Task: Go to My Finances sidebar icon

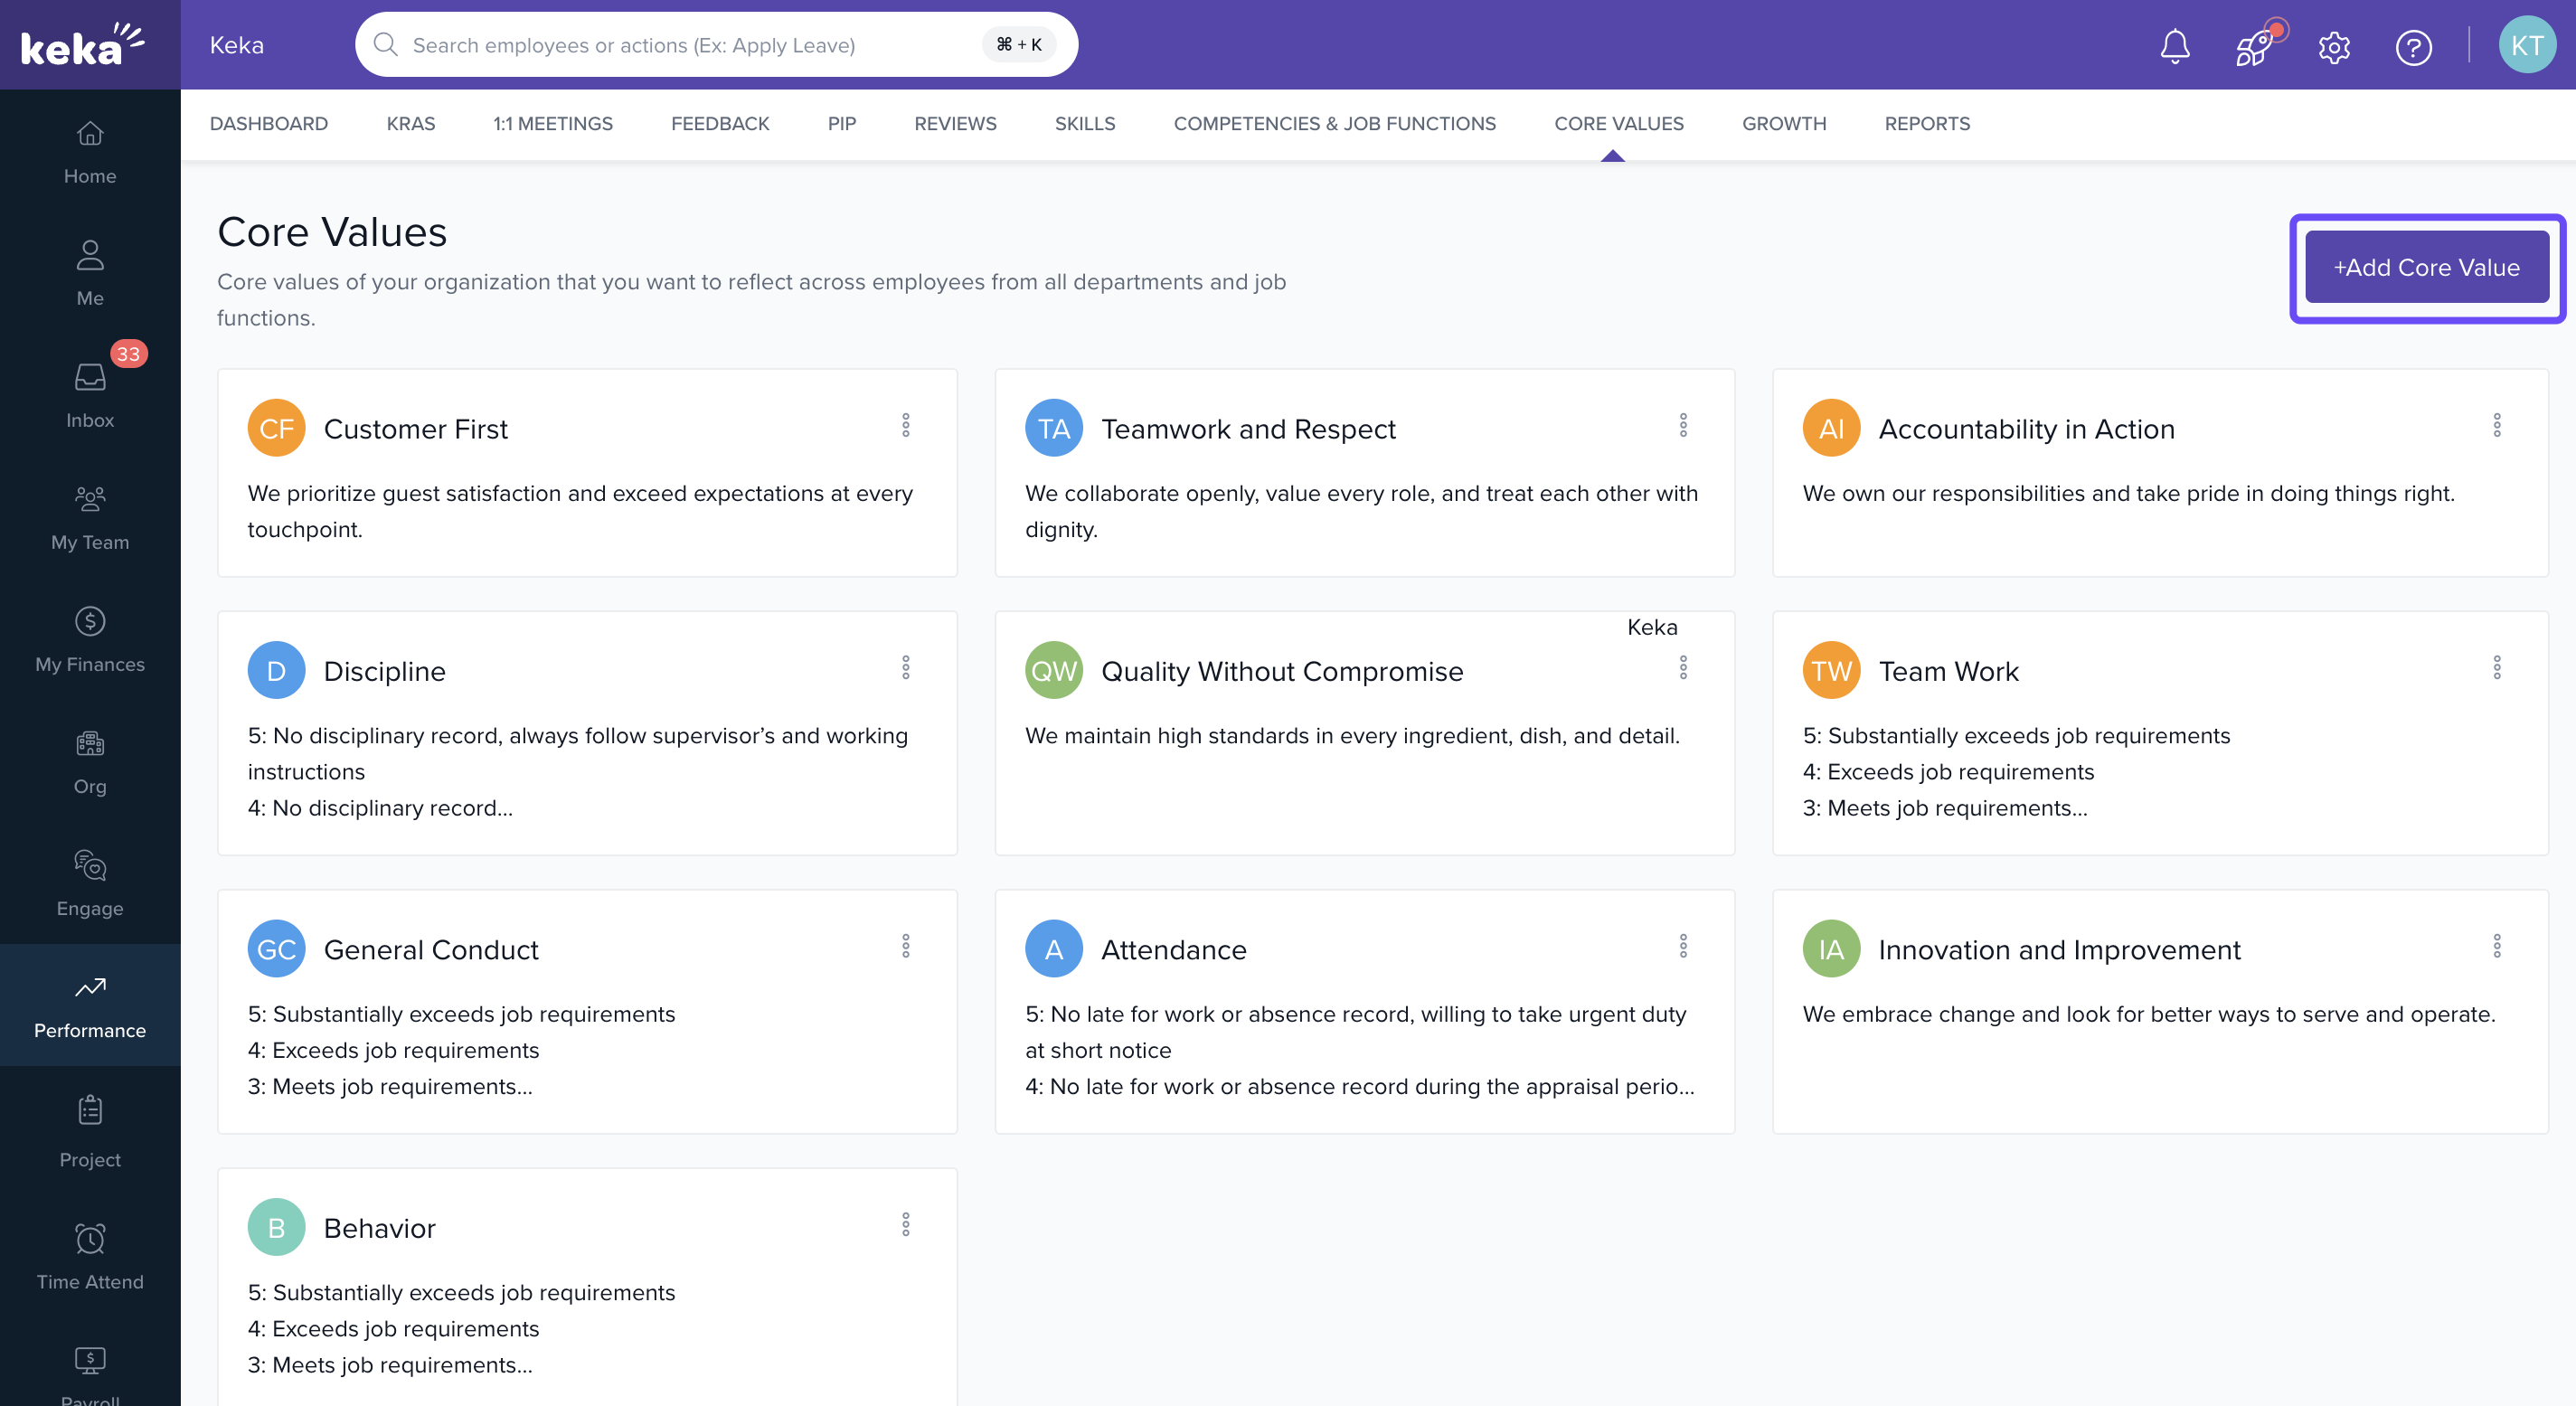Action: [x=90, y=639]
